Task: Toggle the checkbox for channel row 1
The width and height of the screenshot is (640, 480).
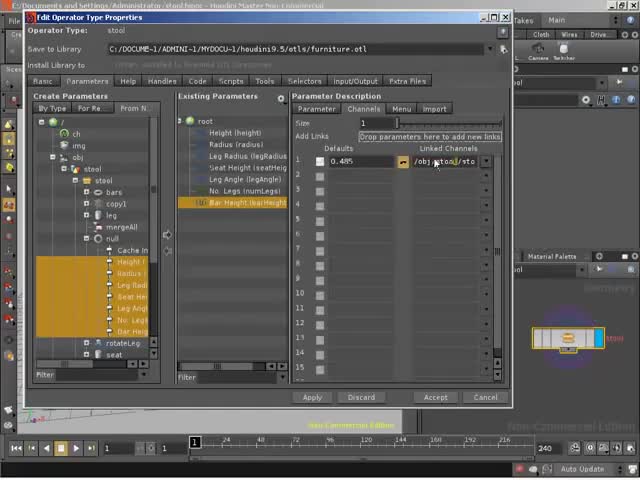Action: 320,161
